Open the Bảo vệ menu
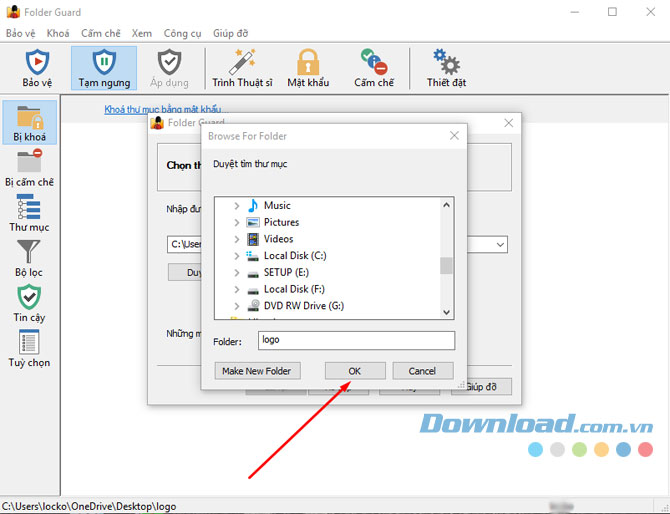 (x=21, y=33)
